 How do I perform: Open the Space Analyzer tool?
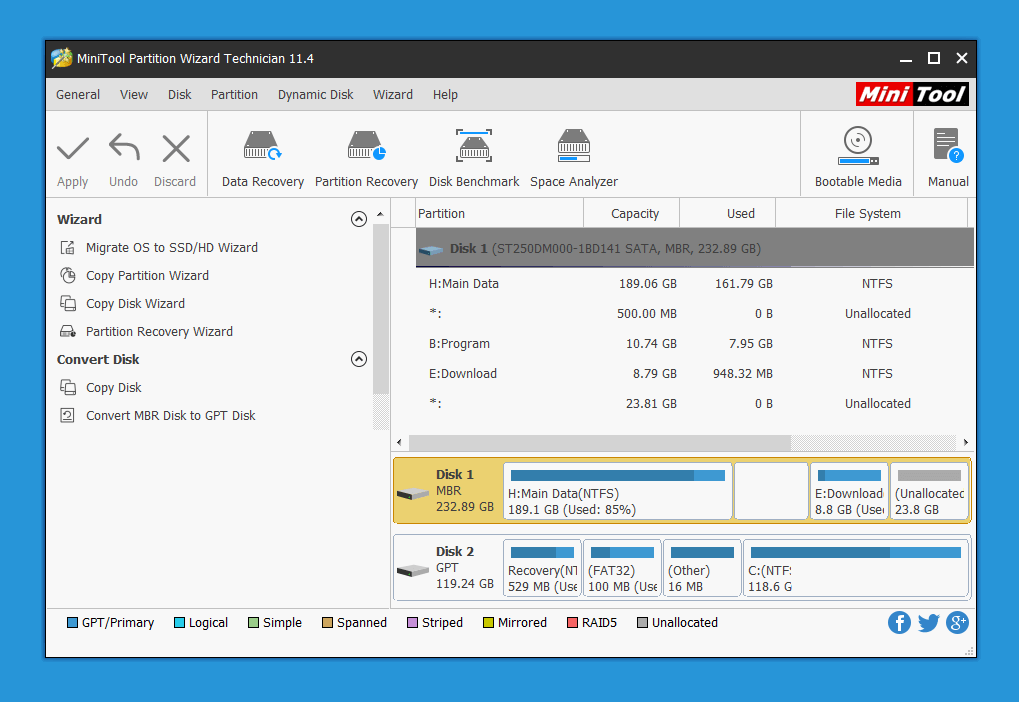[x=574, y=159]
